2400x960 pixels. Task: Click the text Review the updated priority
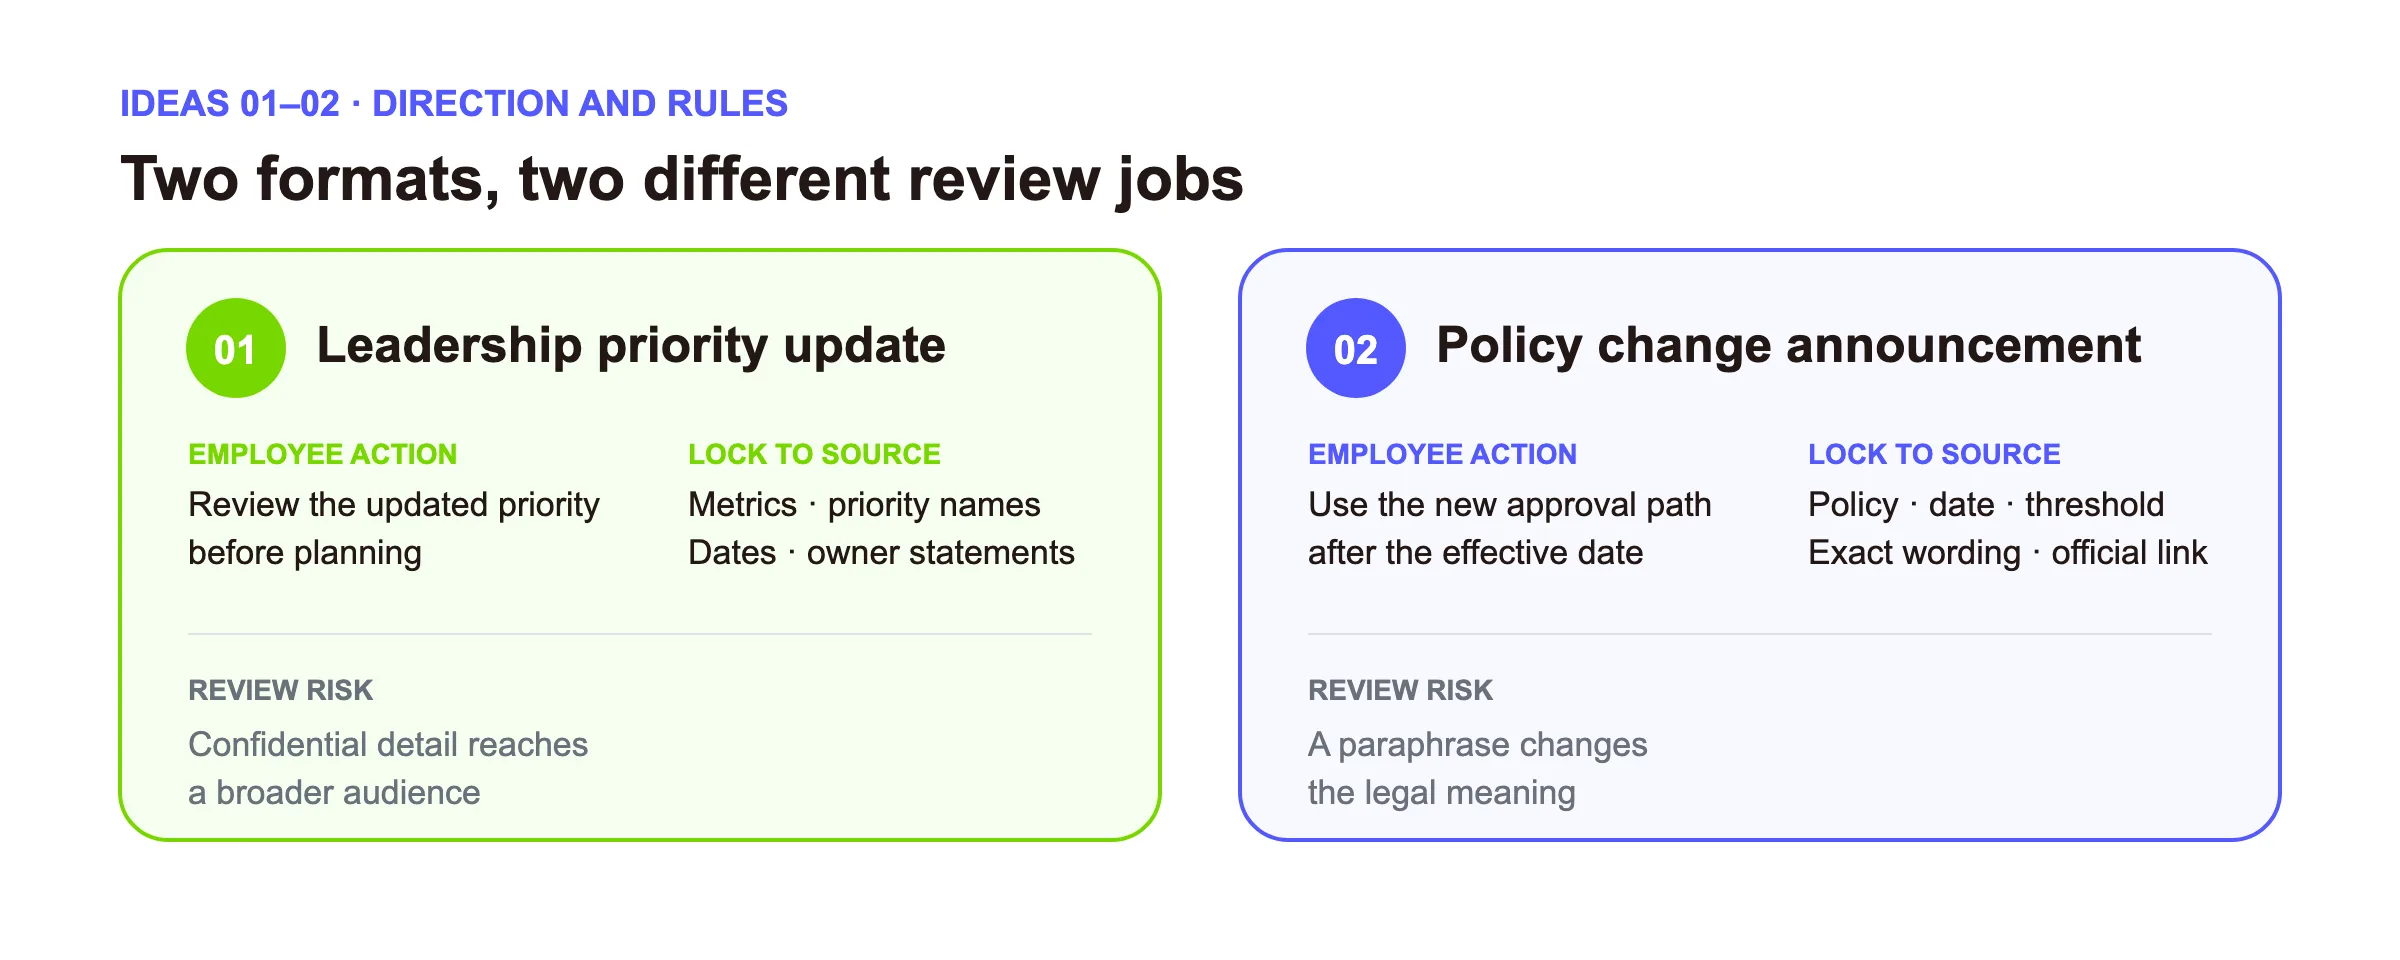(x=394, y=506)
